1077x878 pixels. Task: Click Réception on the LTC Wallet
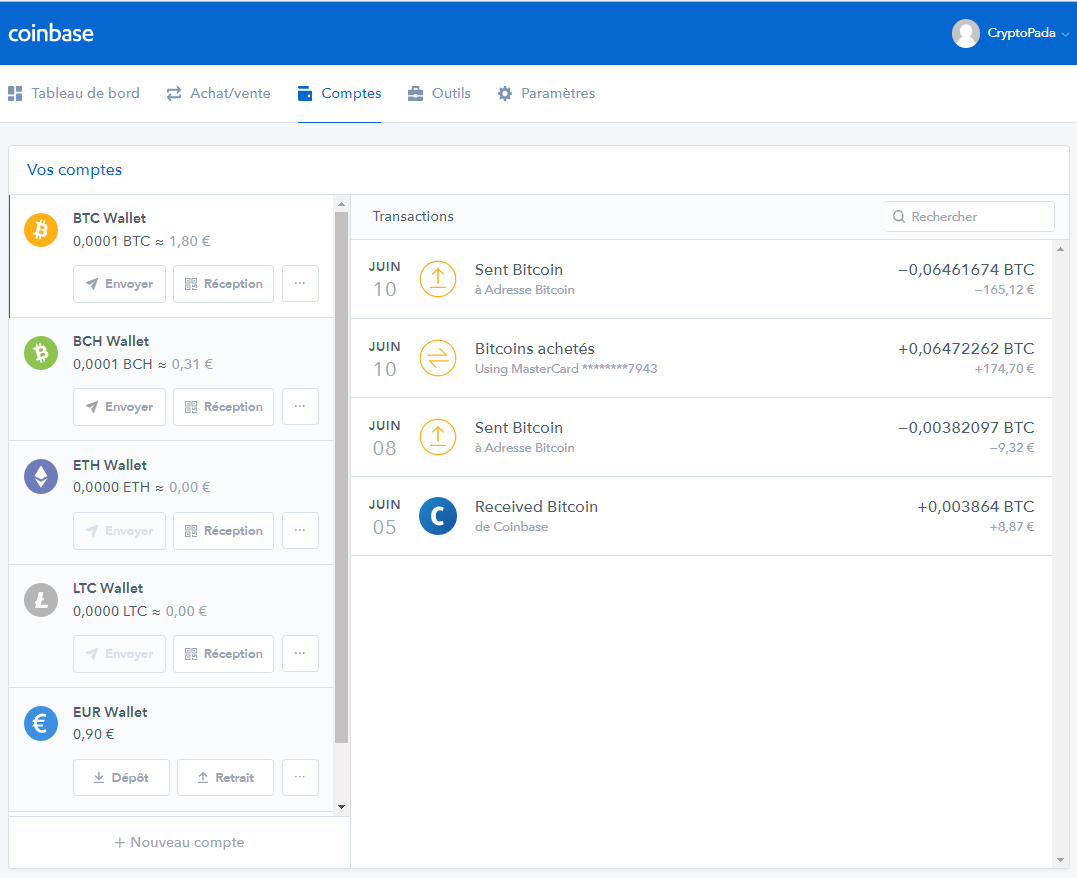(223, 653)
